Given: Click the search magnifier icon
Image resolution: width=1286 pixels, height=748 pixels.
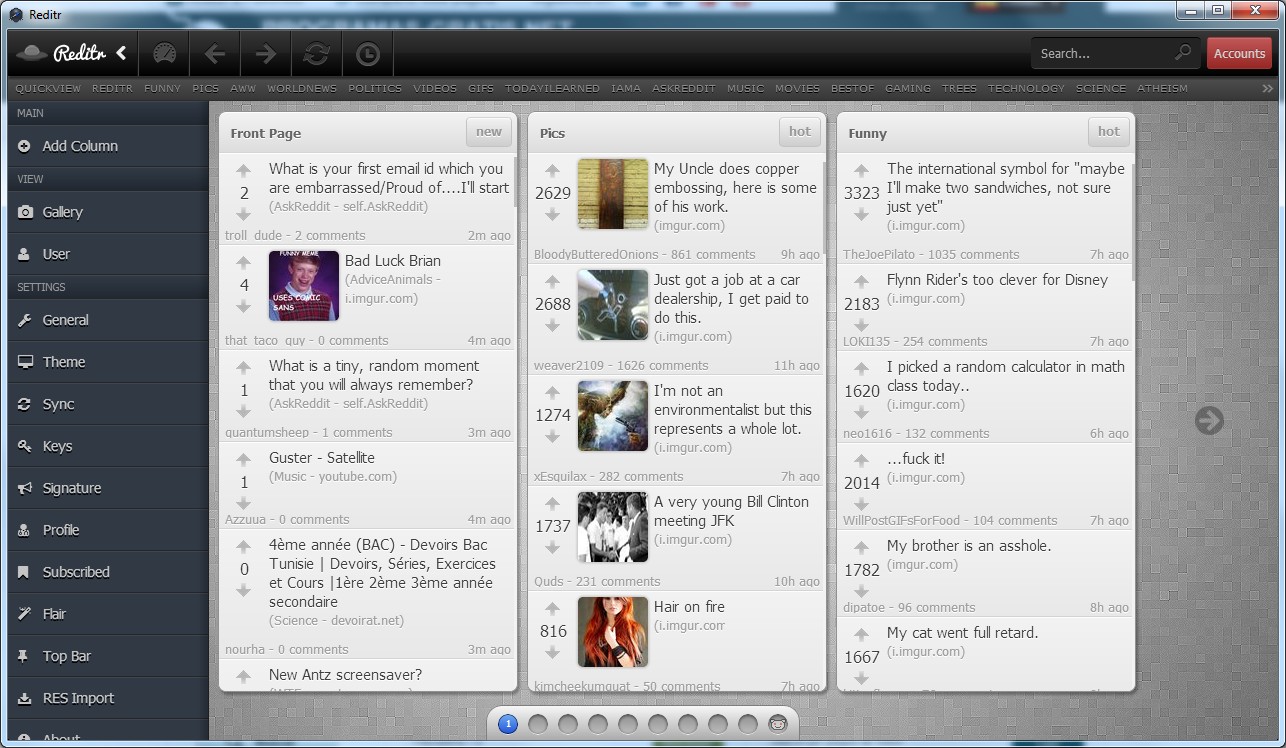Looking at the screenshot, I should [x=1183, y=53].
